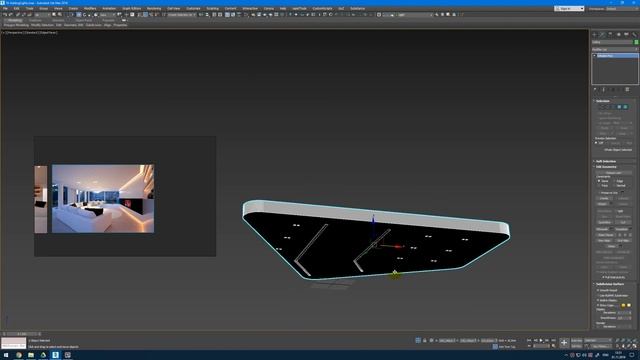The image size is (640, 360).
Task: Switch to Hierarchy command panel tab
Action: pyautogui.click(x=610, y=34)
